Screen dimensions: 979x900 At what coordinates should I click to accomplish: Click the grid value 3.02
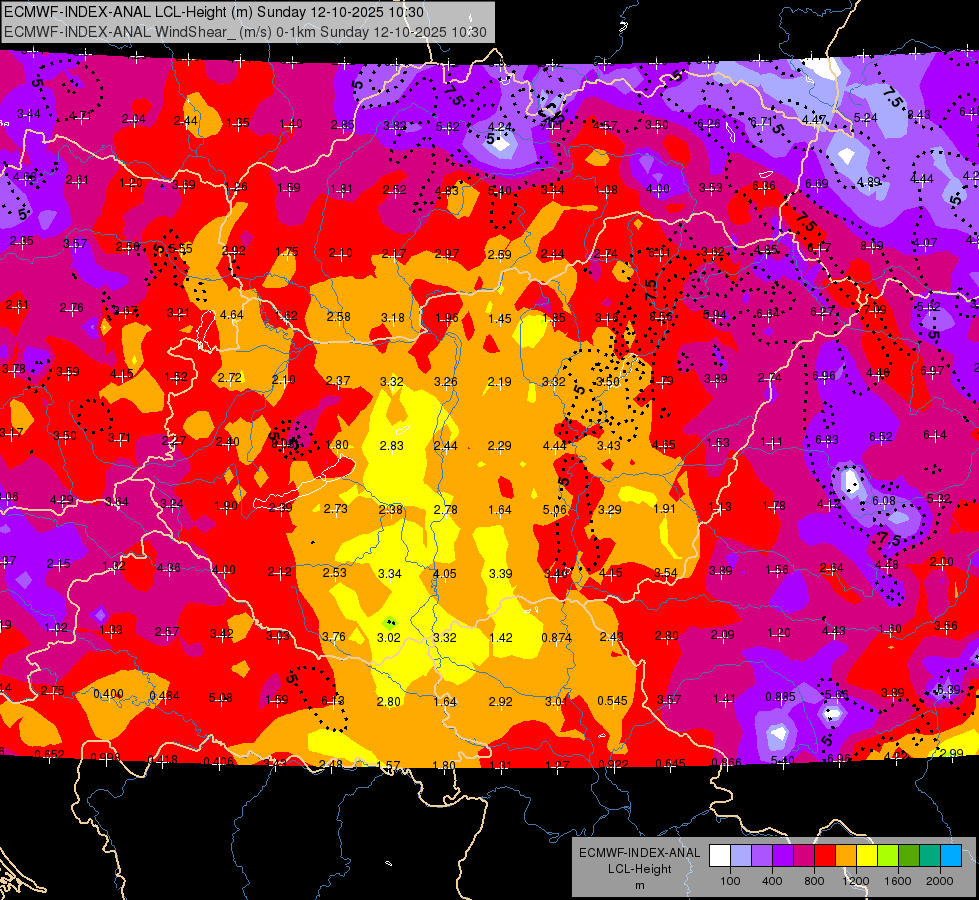tap(388, 638)
